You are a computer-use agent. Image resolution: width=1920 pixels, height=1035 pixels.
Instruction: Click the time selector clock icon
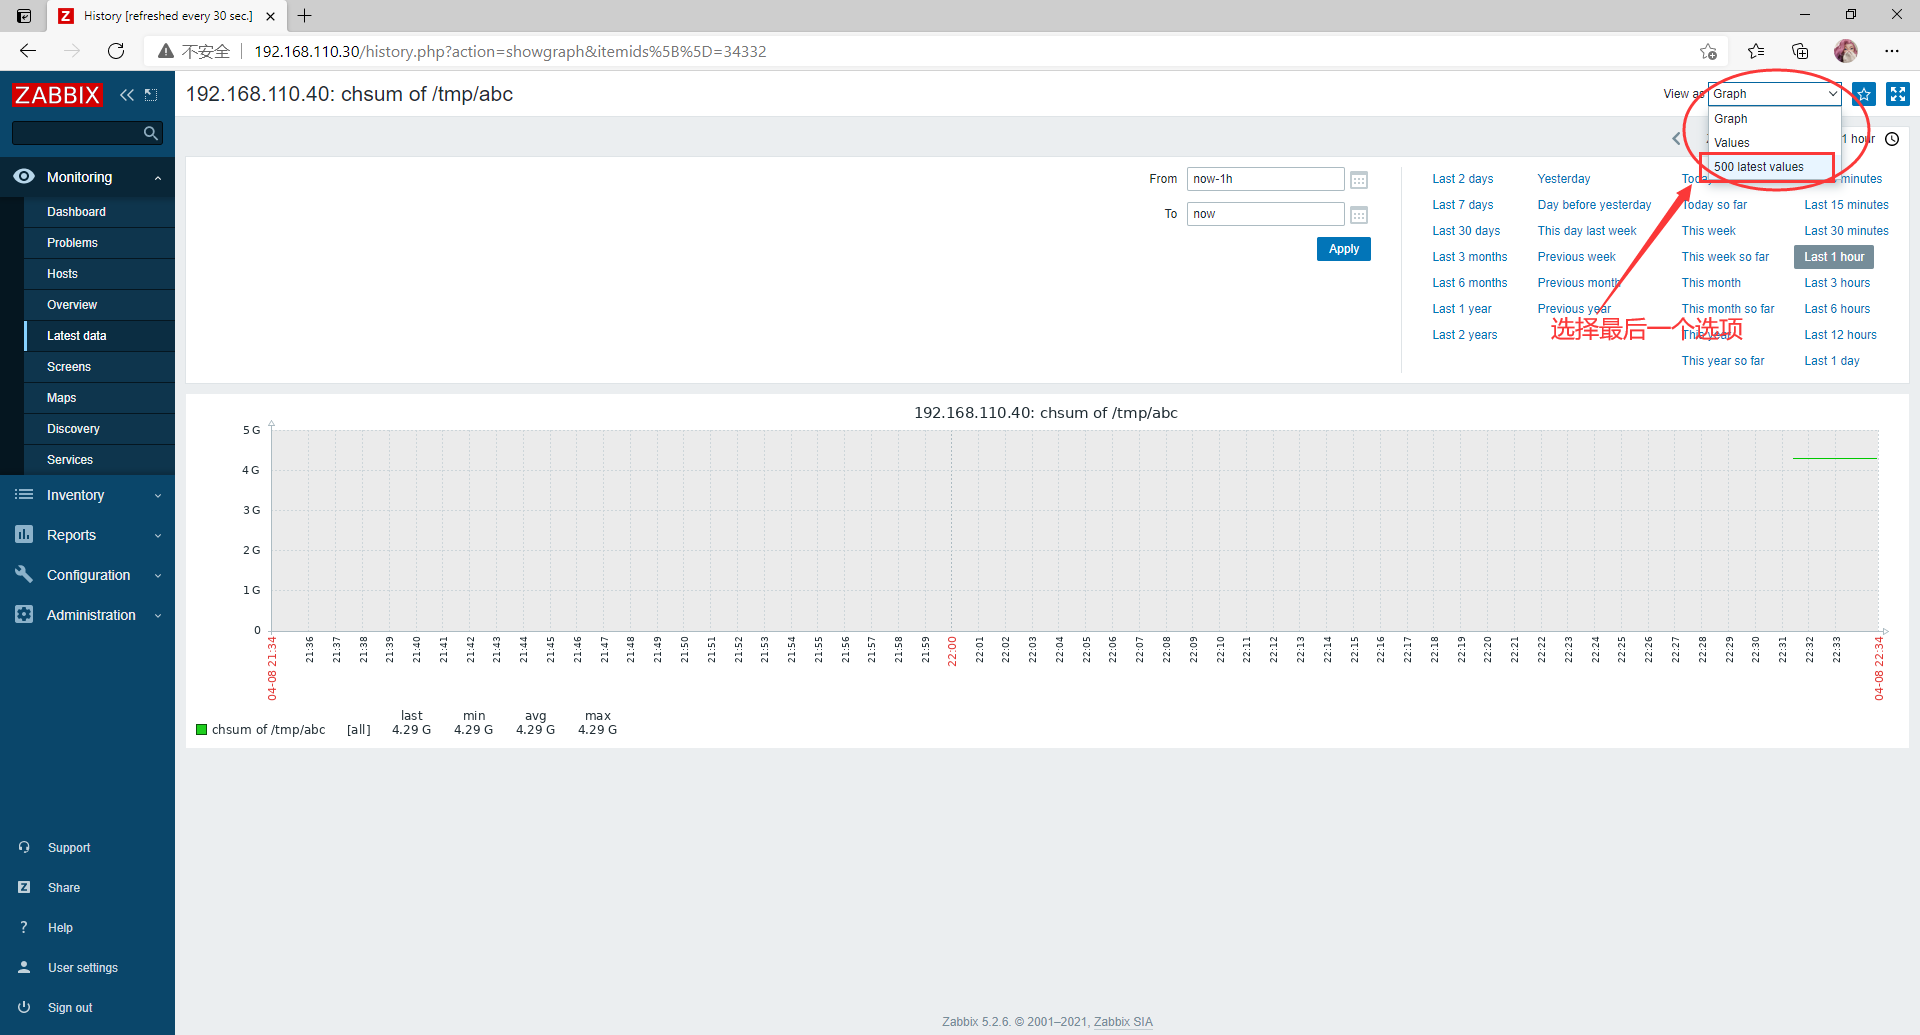click(1892, 139)
